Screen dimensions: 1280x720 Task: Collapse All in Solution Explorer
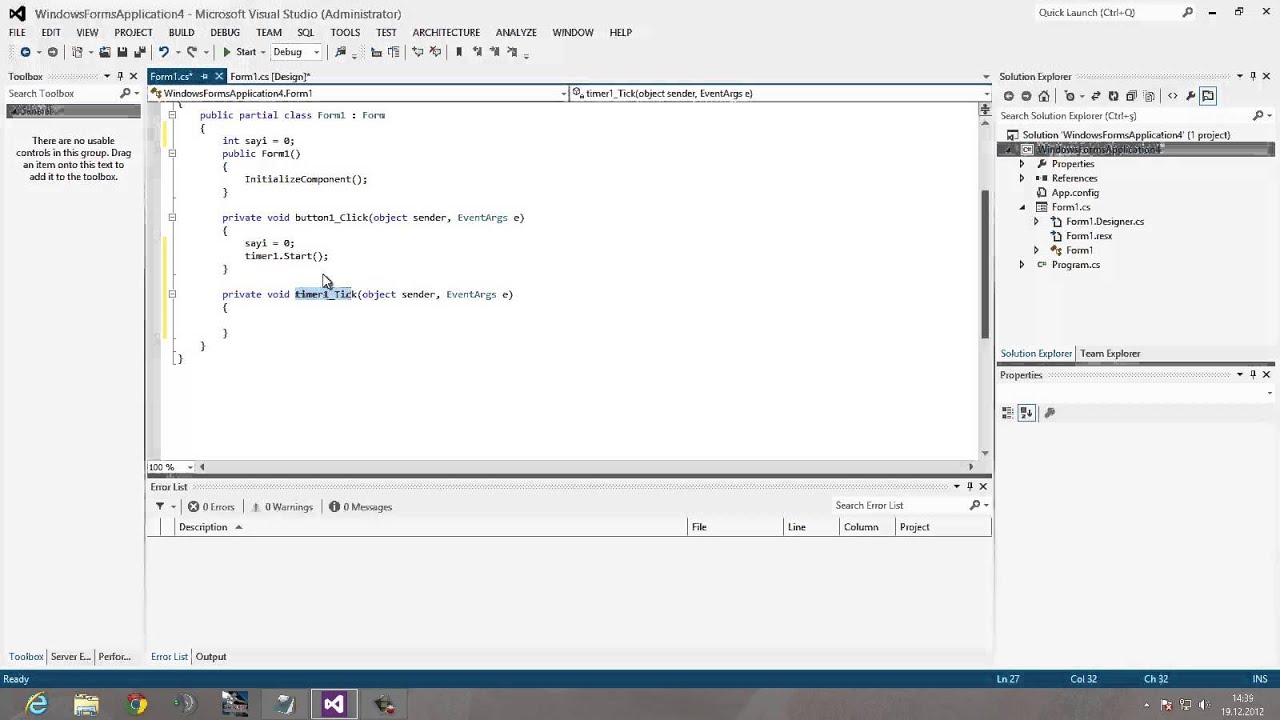pyautogui.click(x=1131, y=96)
